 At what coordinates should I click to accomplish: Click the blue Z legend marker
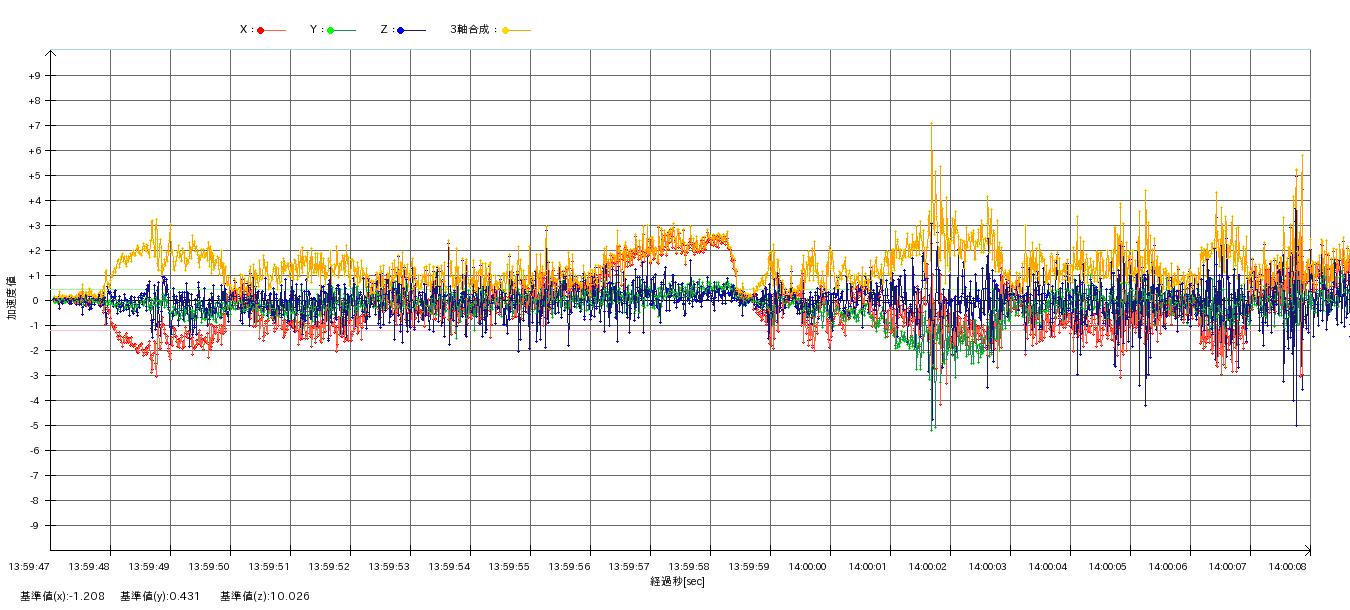pyautogui.click(x=401, y=30)
